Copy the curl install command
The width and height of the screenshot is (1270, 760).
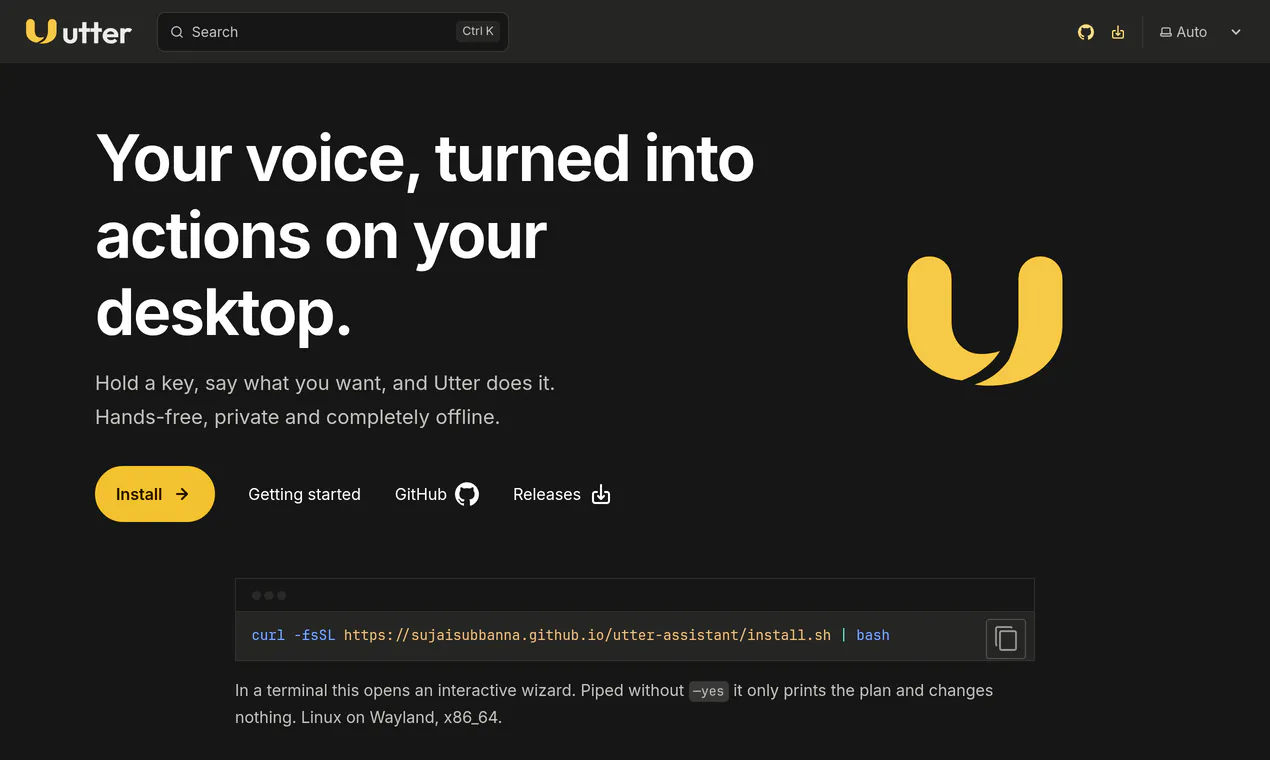[x=1006, y=639]
